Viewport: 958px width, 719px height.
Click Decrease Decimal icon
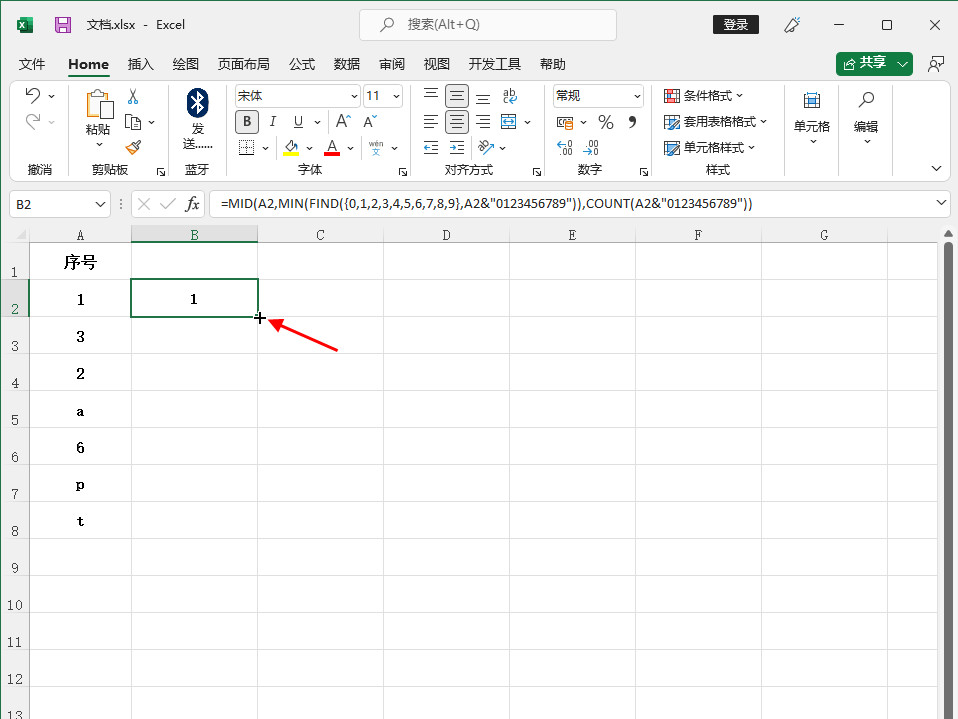pyautogui.click(x=591, y=148)
